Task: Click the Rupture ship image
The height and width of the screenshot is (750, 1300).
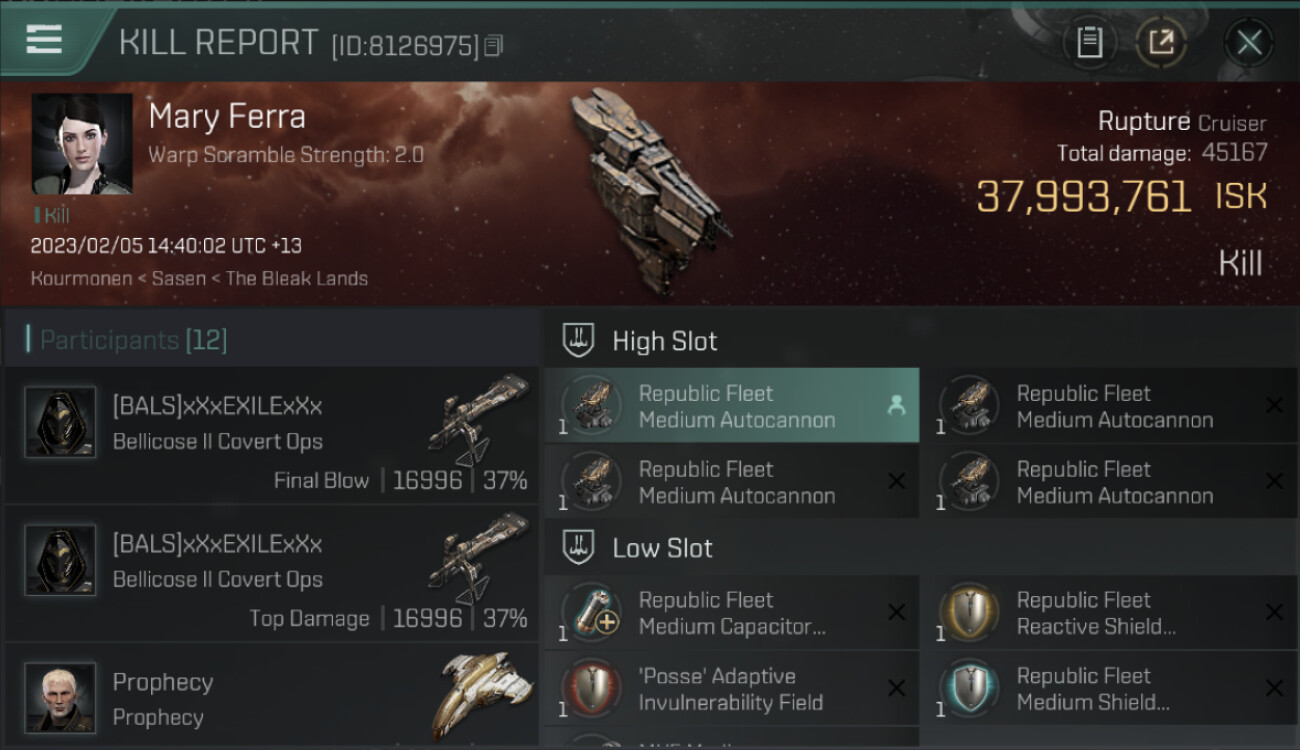Action: 645,190
